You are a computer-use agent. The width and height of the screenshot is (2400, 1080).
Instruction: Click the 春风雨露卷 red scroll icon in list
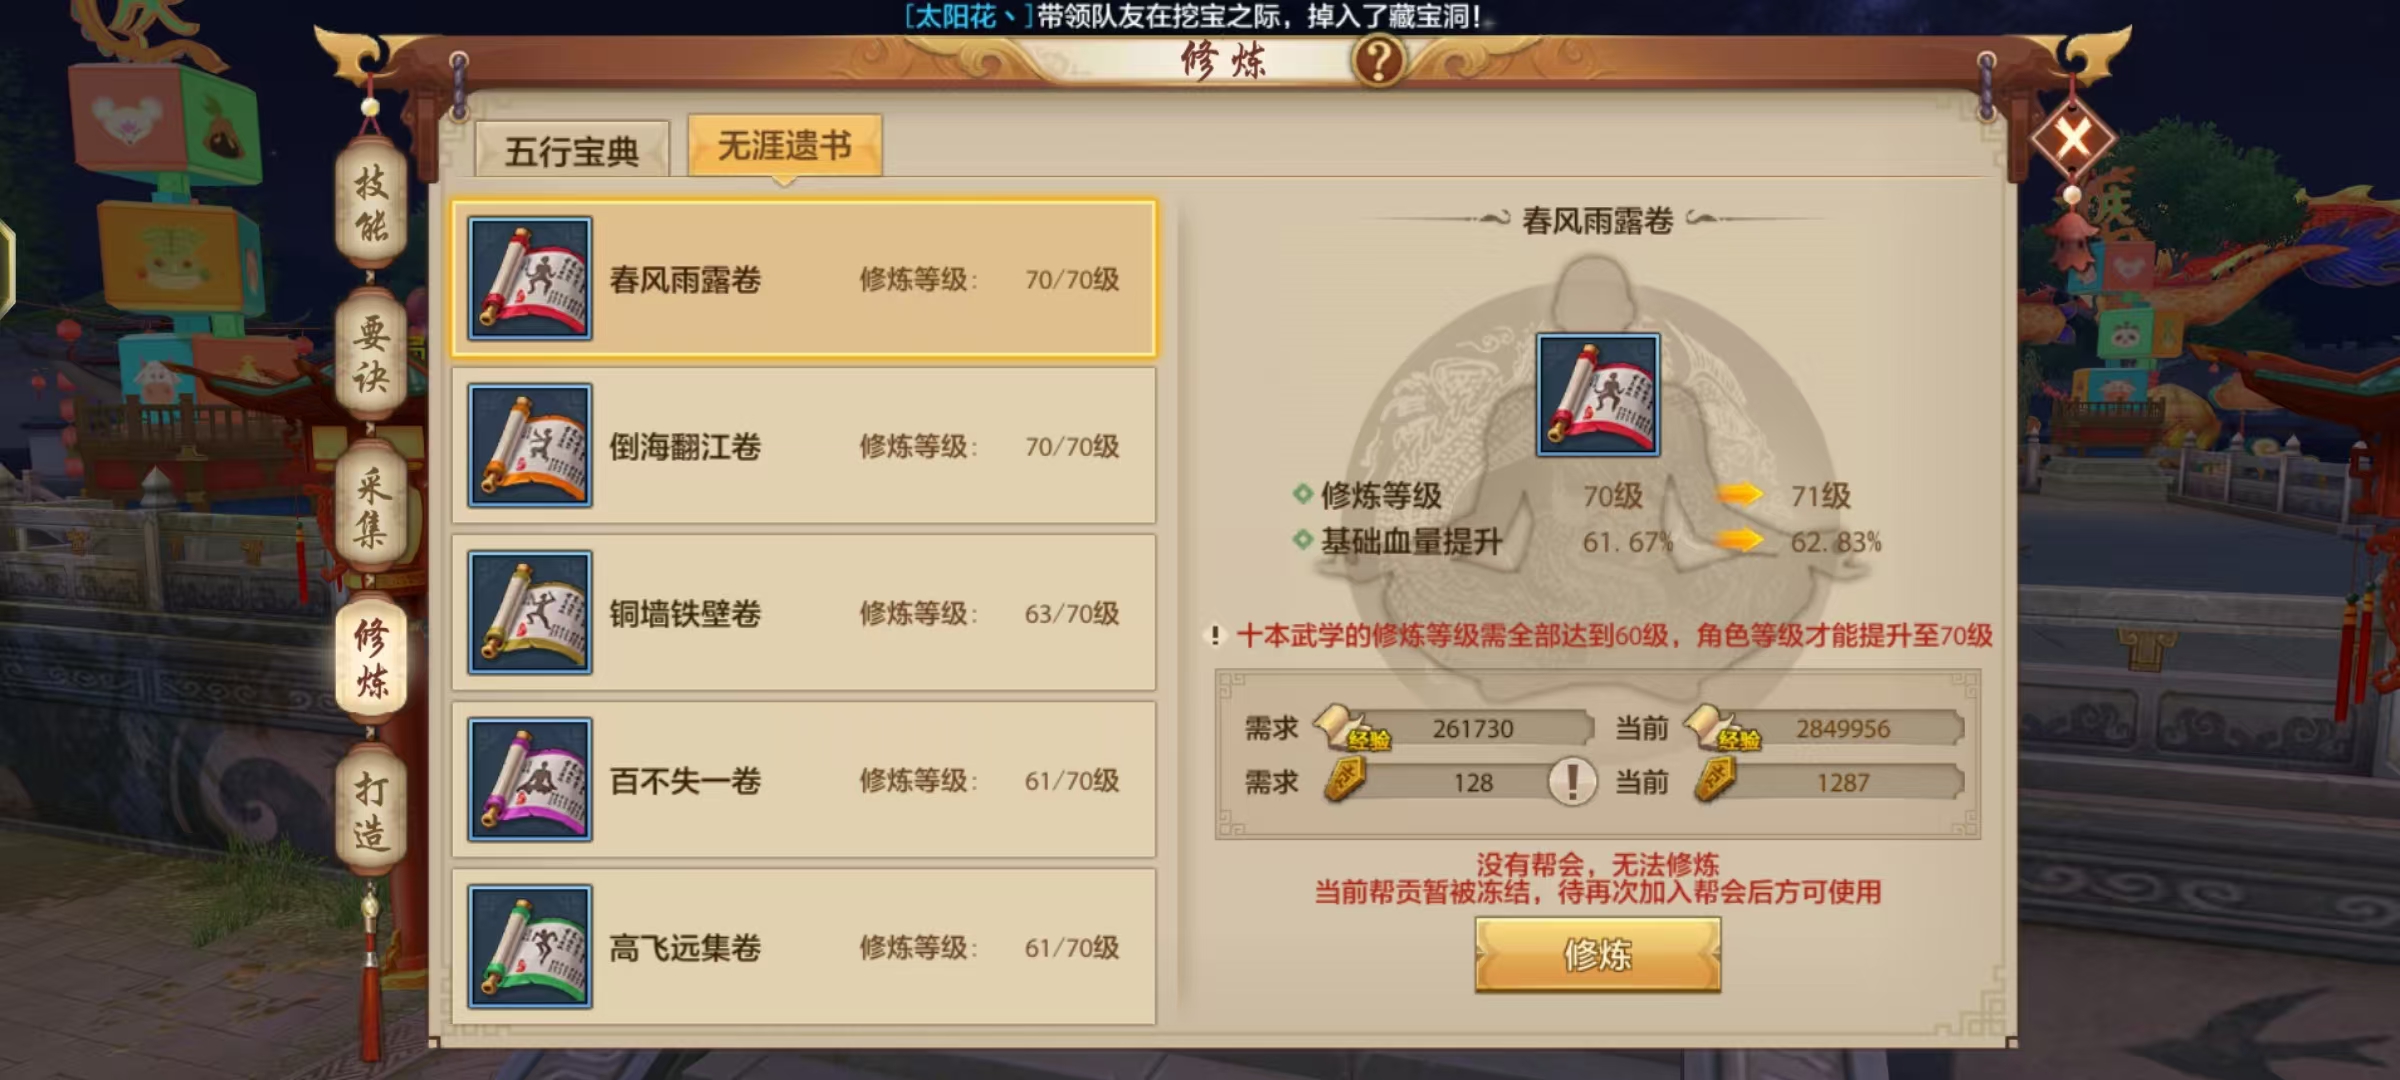[530, 279]
